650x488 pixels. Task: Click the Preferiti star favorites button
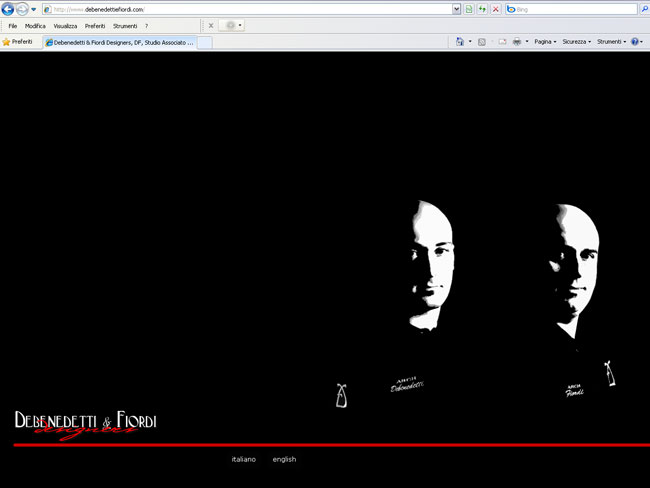17,42
